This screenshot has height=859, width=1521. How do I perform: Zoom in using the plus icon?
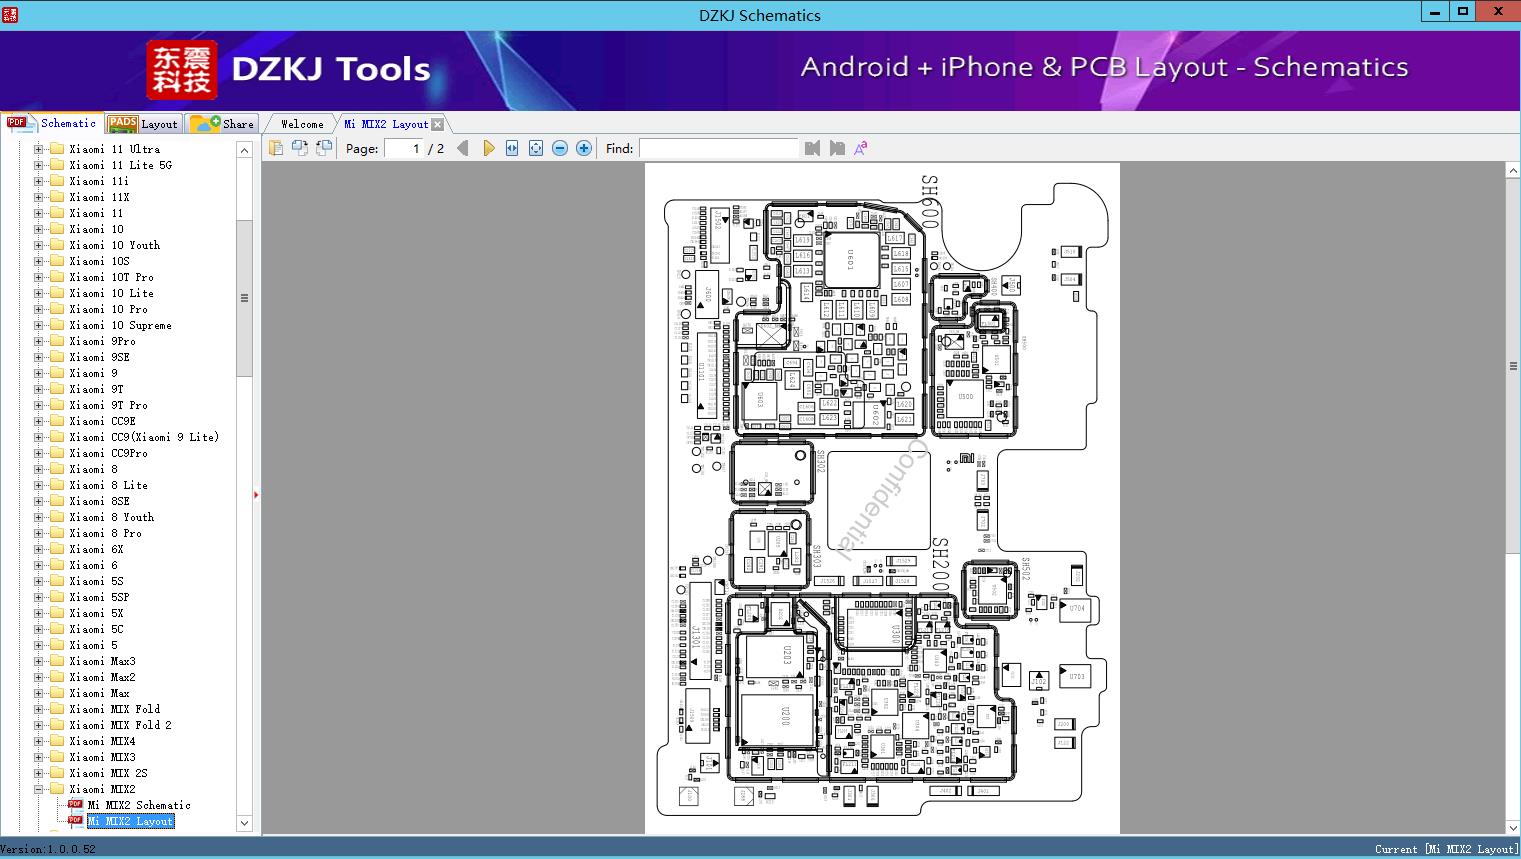click(584, 148)
